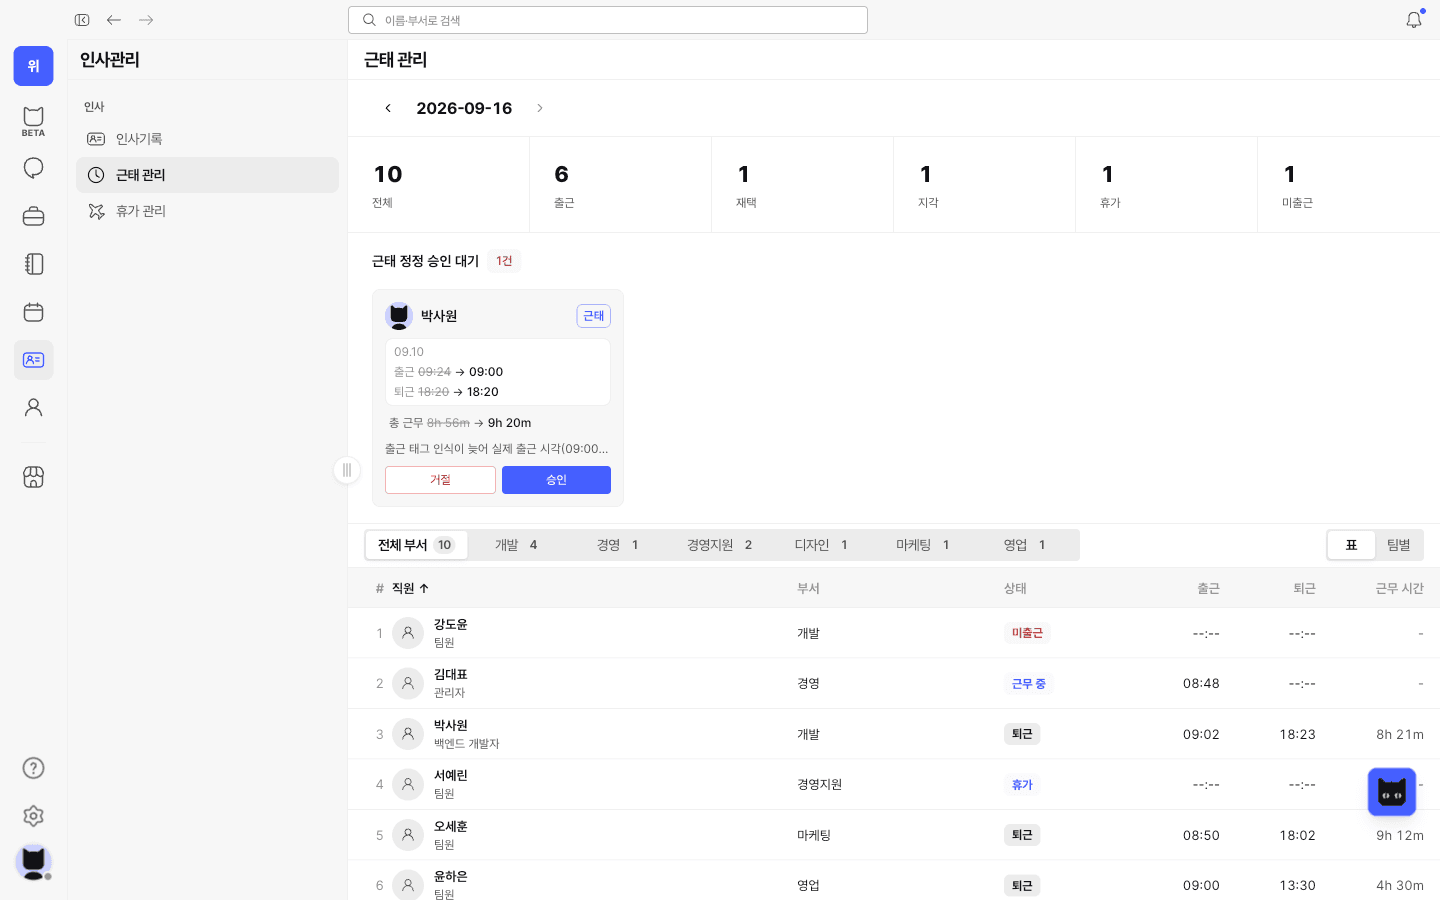Screen dimensions: 1440x900
Task: Open the BETA cat icon in sidebar
Action: [33, 121]
